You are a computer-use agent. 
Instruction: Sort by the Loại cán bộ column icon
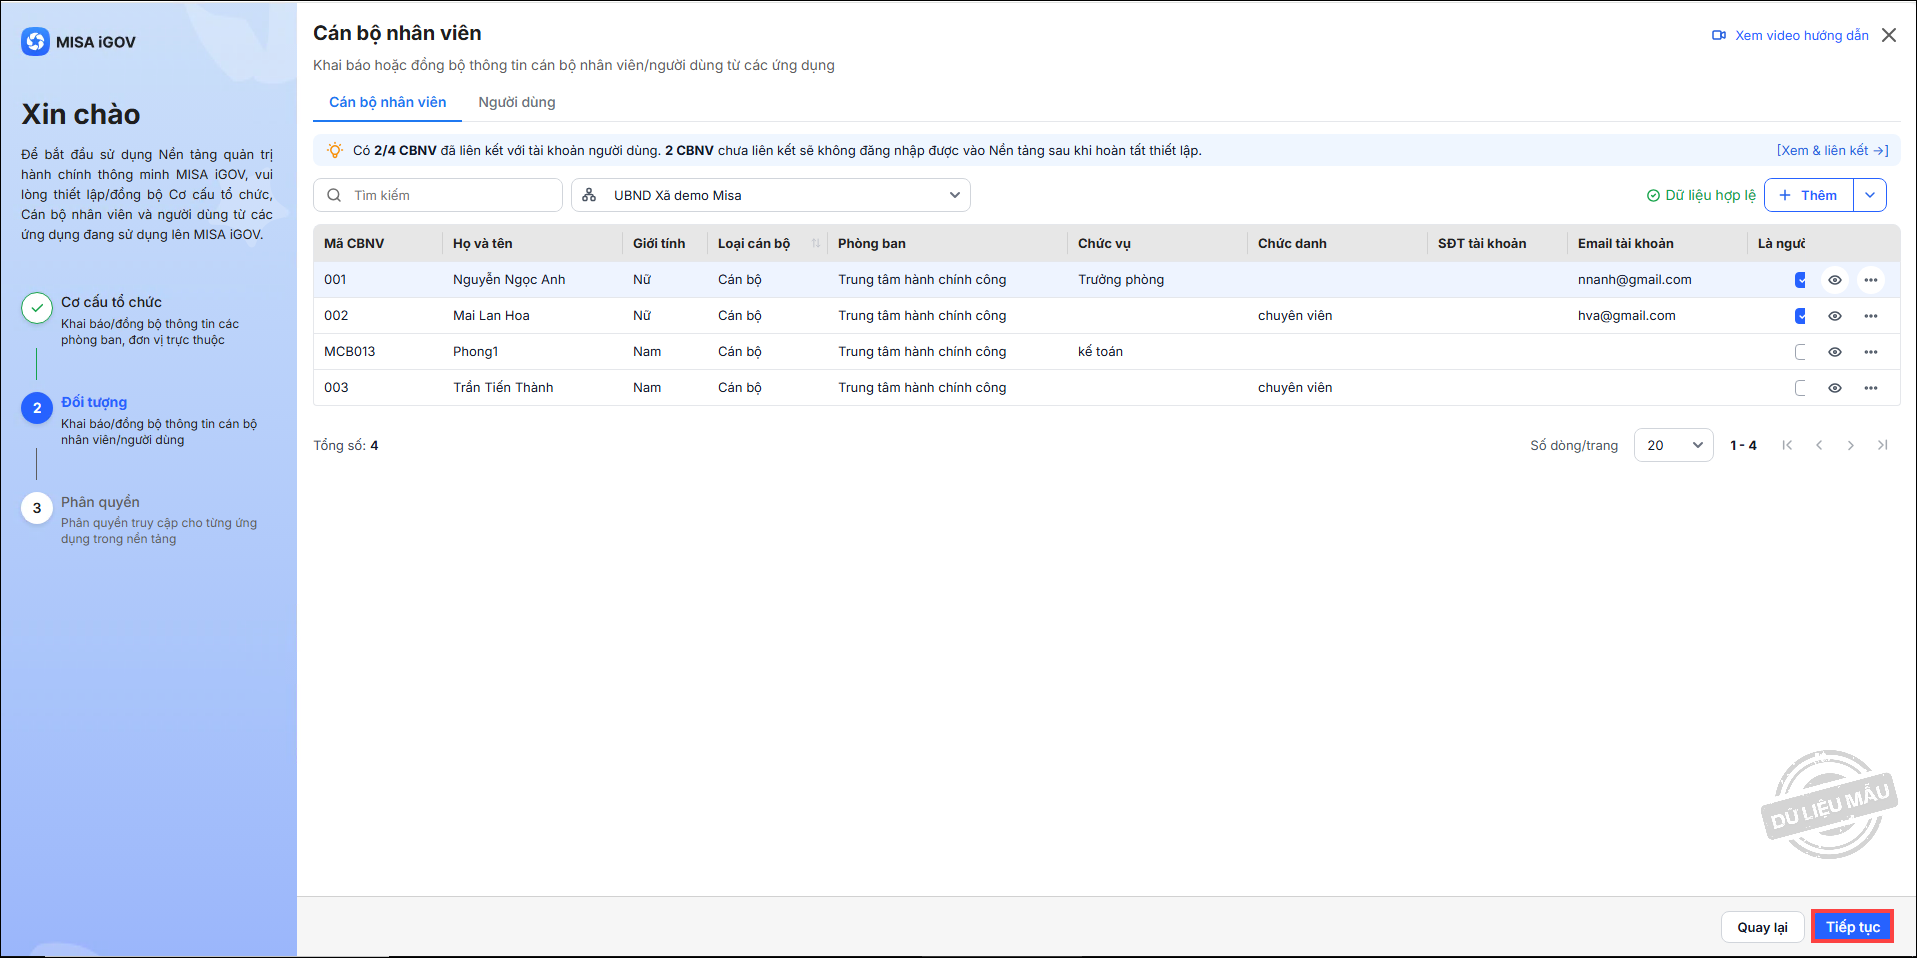pyautogui.click(x=816, y=243)
